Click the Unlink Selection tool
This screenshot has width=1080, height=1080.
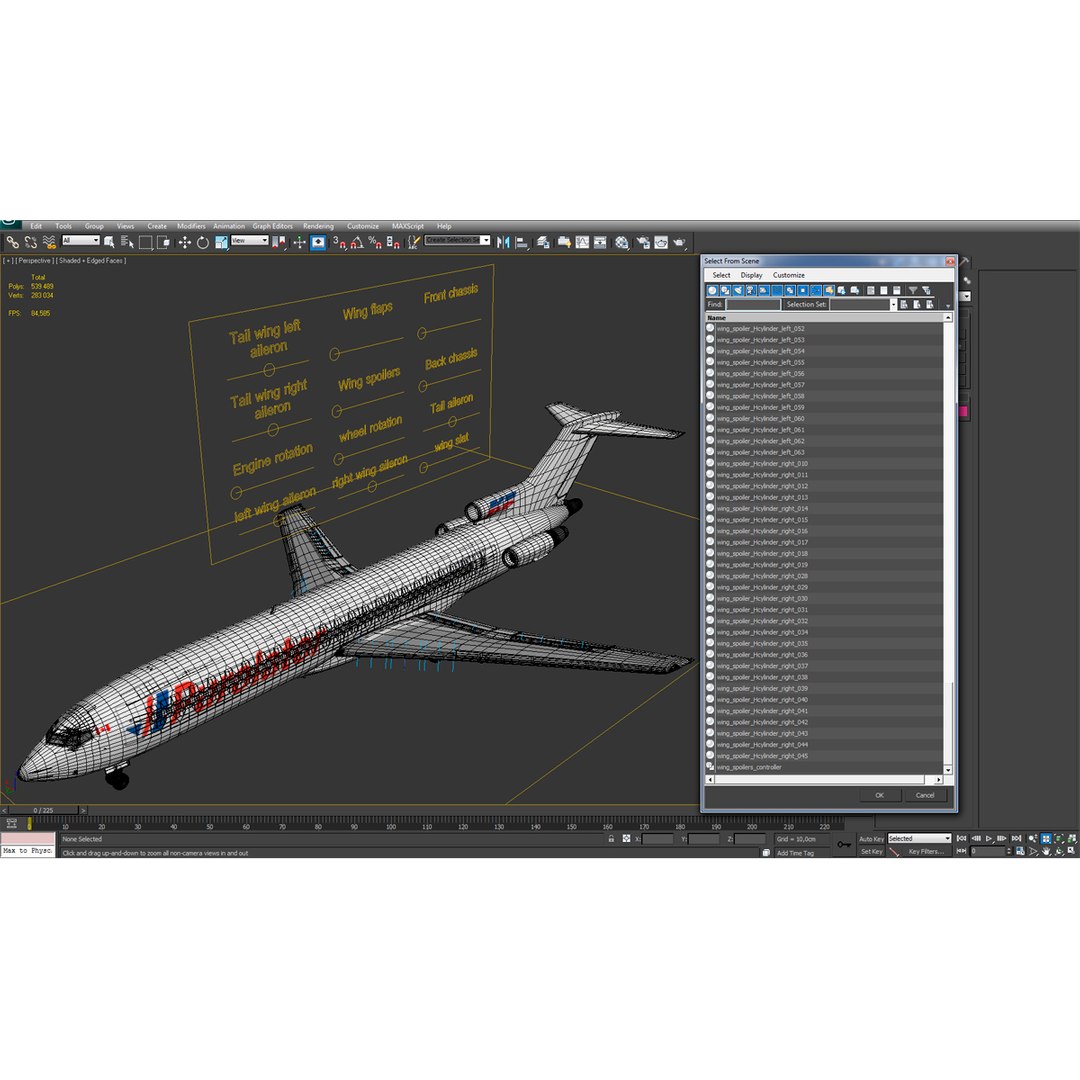pyautogui.click(x=31, y=242)
